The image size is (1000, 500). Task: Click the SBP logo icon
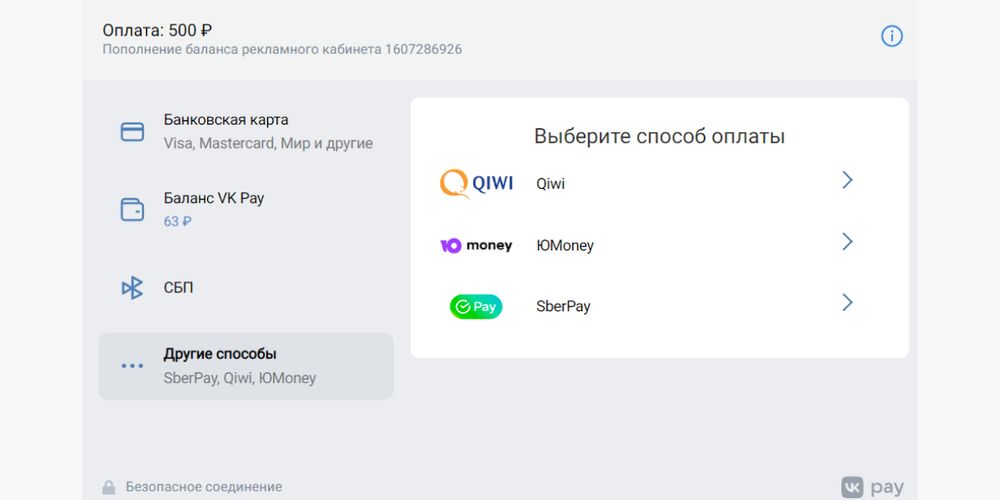click(x=132, y=288)
